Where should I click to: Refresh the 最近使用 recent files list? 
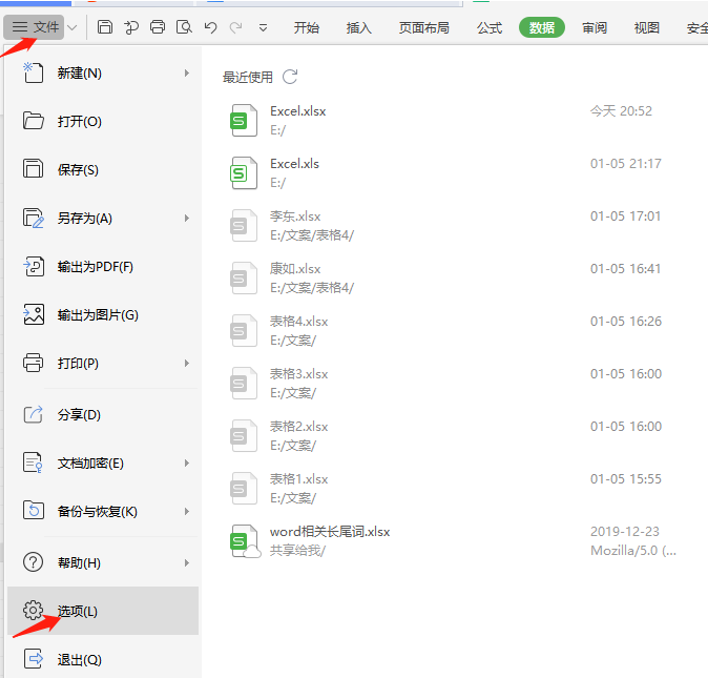290,77
